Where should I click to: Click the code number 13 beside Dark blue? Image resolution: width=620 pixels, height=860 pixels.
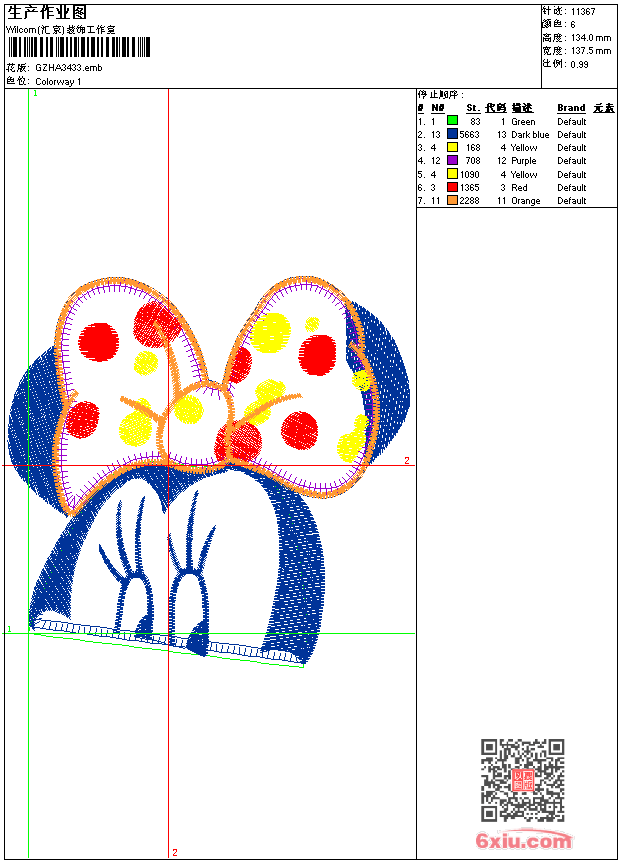pos(501,134)
